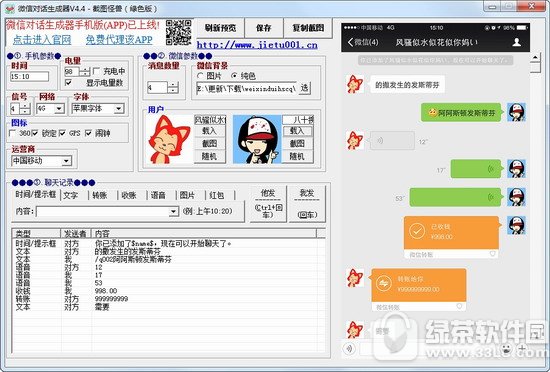
Task: Click the 保存 button
Action: pos(264,28)
